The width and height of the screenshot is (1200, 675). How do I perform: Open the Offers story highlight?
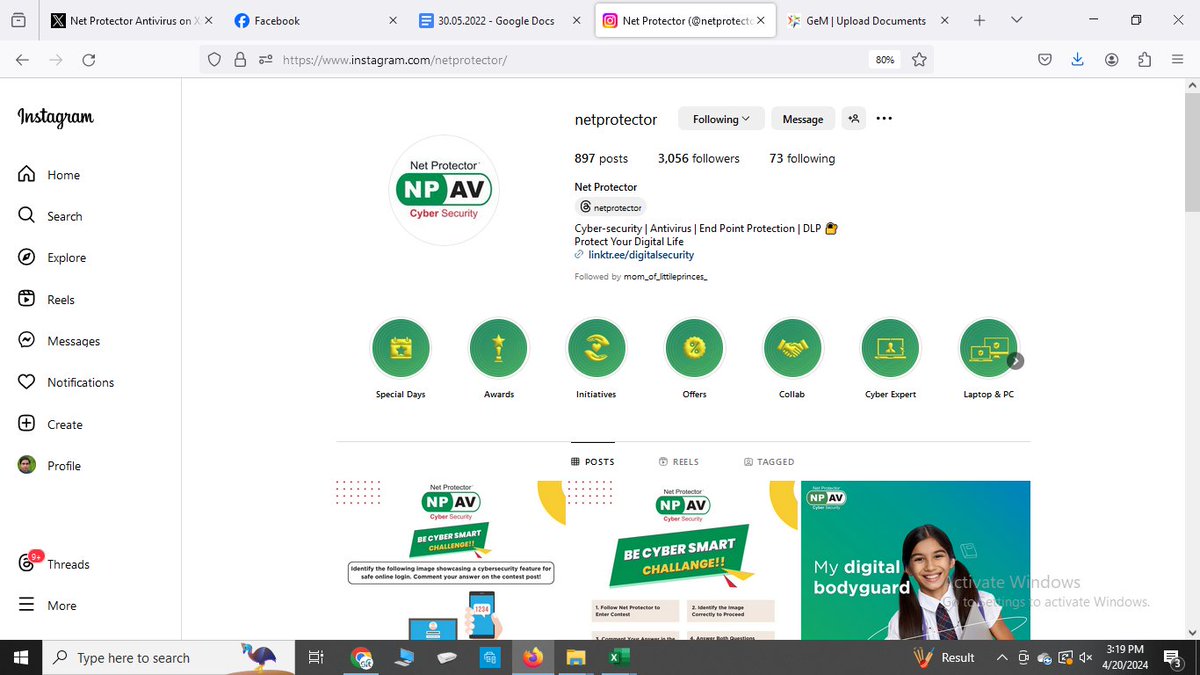tap(694, 346)
